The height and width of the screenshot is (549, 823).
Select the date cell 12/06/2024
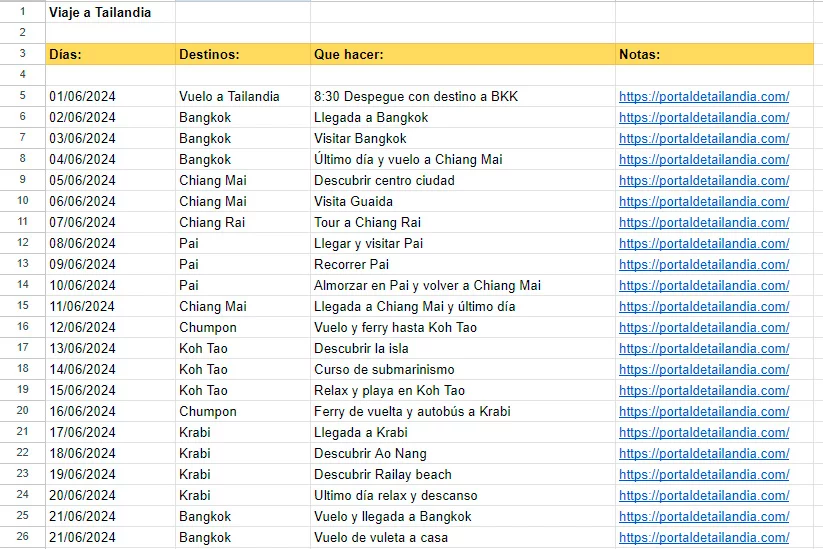(x=110, y=328)
